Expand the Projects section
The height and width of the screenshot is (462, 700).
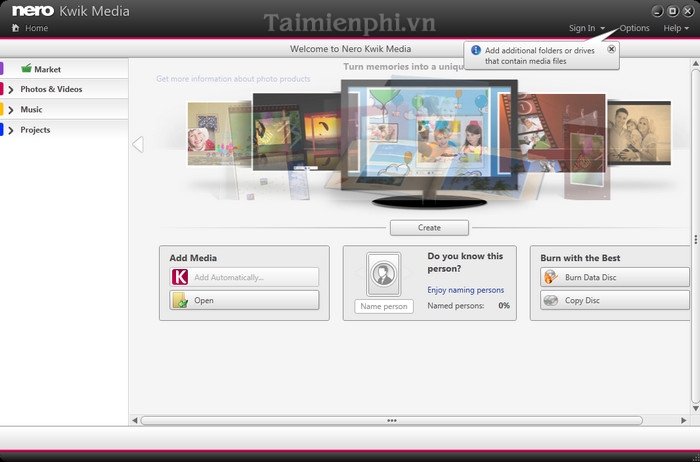tap(11, 130)
